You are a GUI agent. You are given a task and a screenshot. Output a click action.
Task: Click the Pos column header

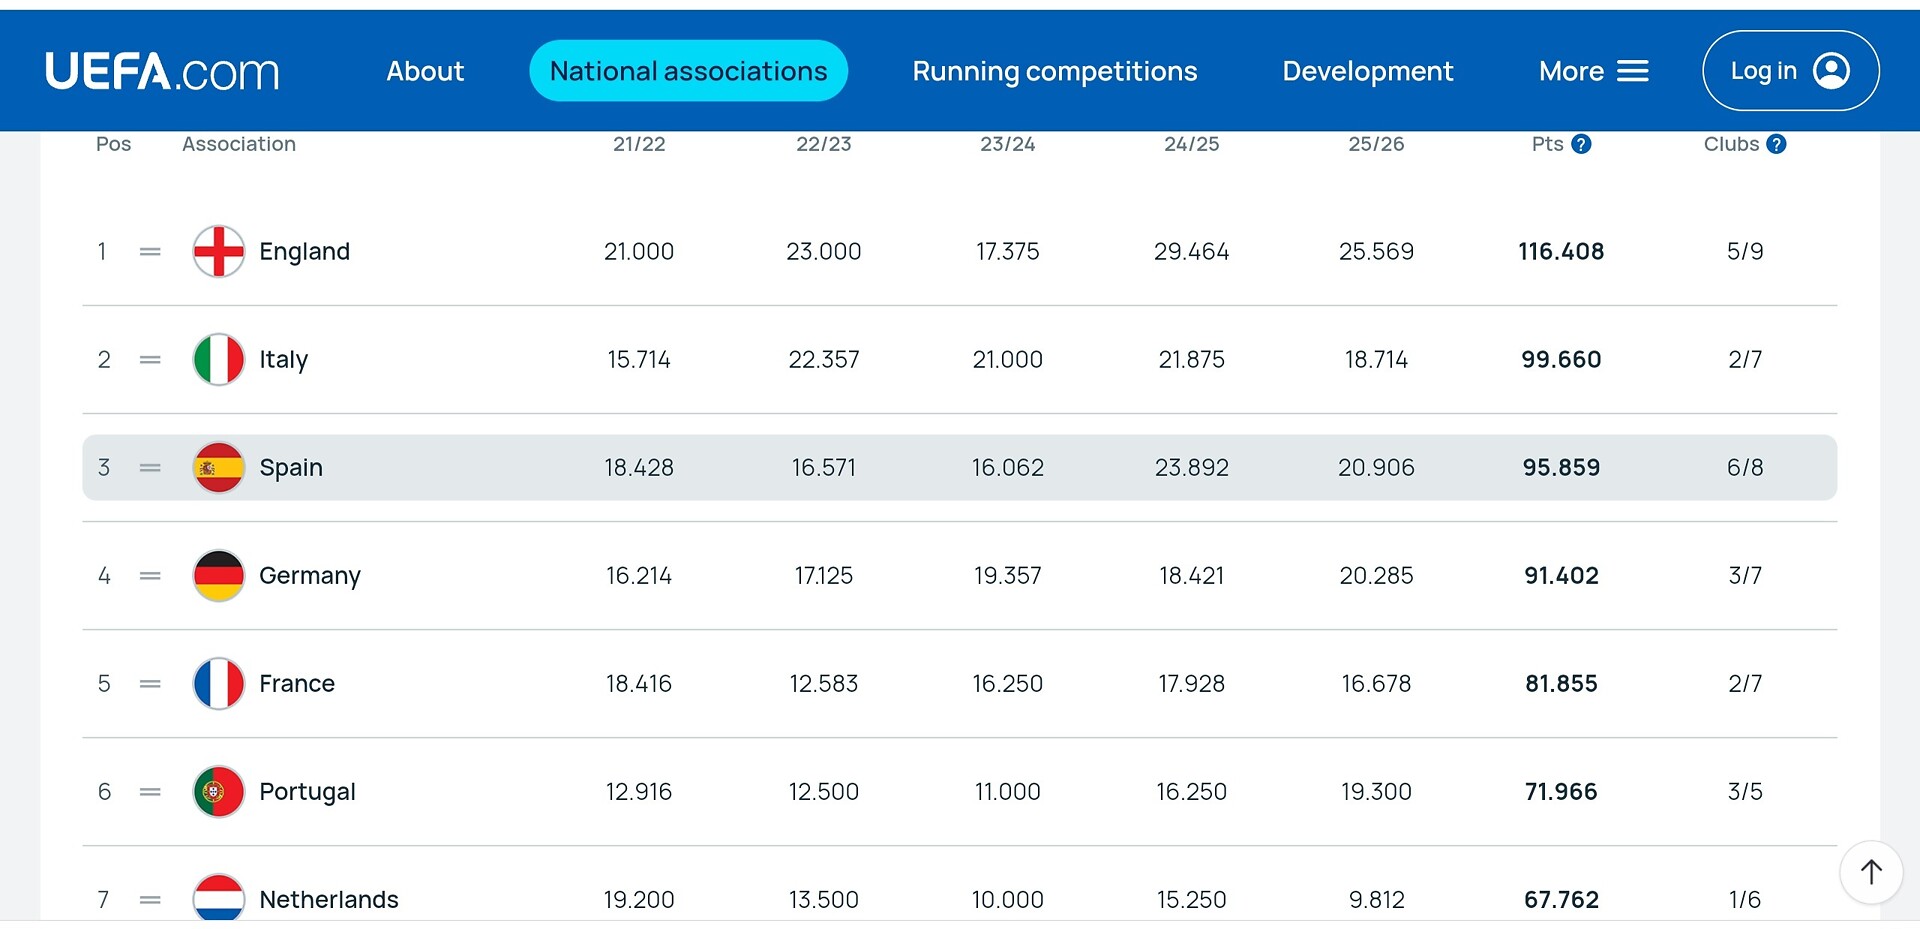[x=113, y=144]
